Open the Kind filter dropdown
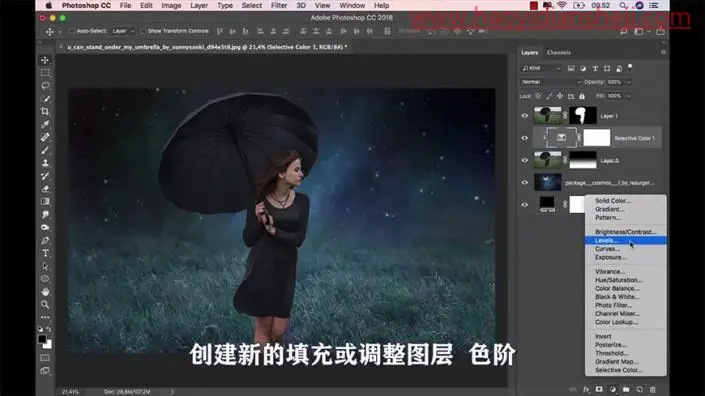The width and height of the screenshot is (705, 396). point(541,68)
